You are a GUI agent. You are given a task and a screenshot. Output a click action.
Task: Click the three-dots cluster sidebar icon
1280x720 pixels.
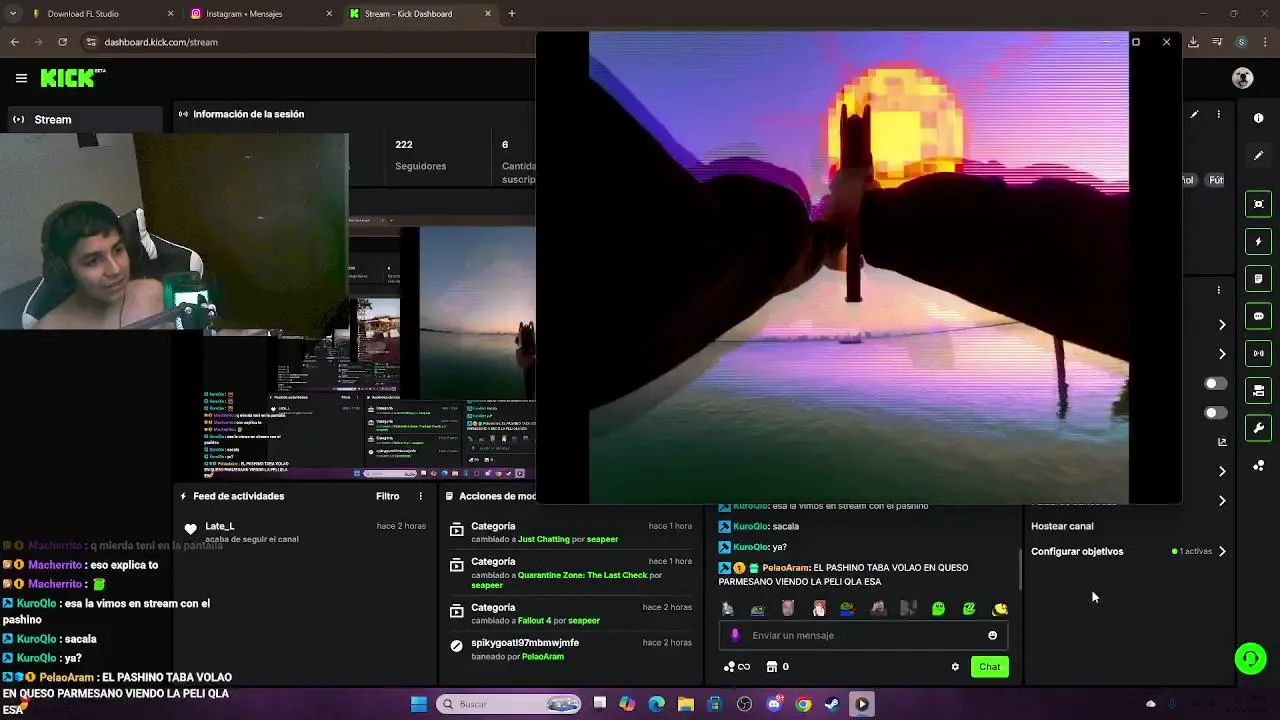(x=1258, y=466)
